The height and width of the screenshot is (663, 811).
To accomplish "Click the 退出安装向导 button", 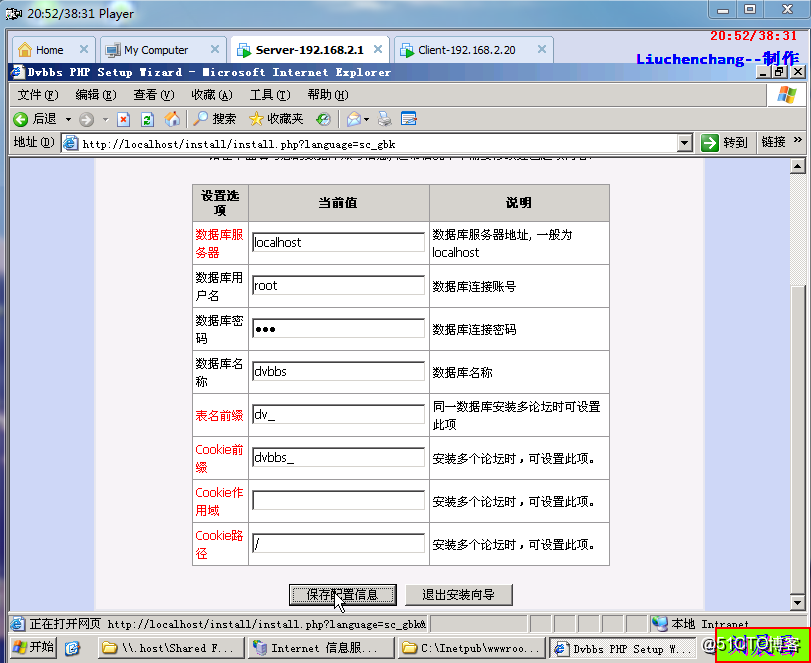I will pyautogui.click(x=459, y=595).
